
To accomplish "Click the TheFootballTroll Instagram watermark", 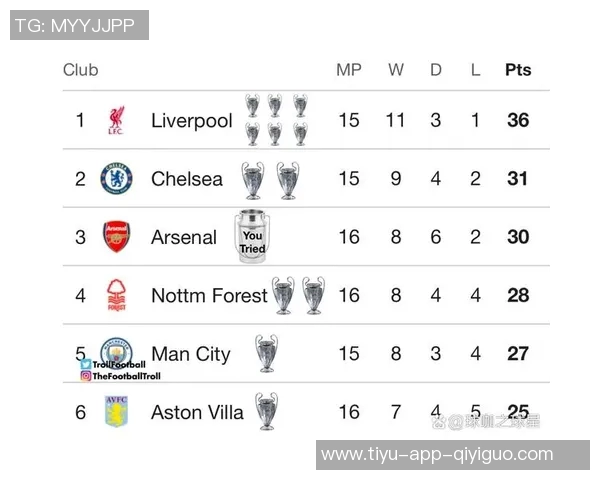I will coord(121,376).
